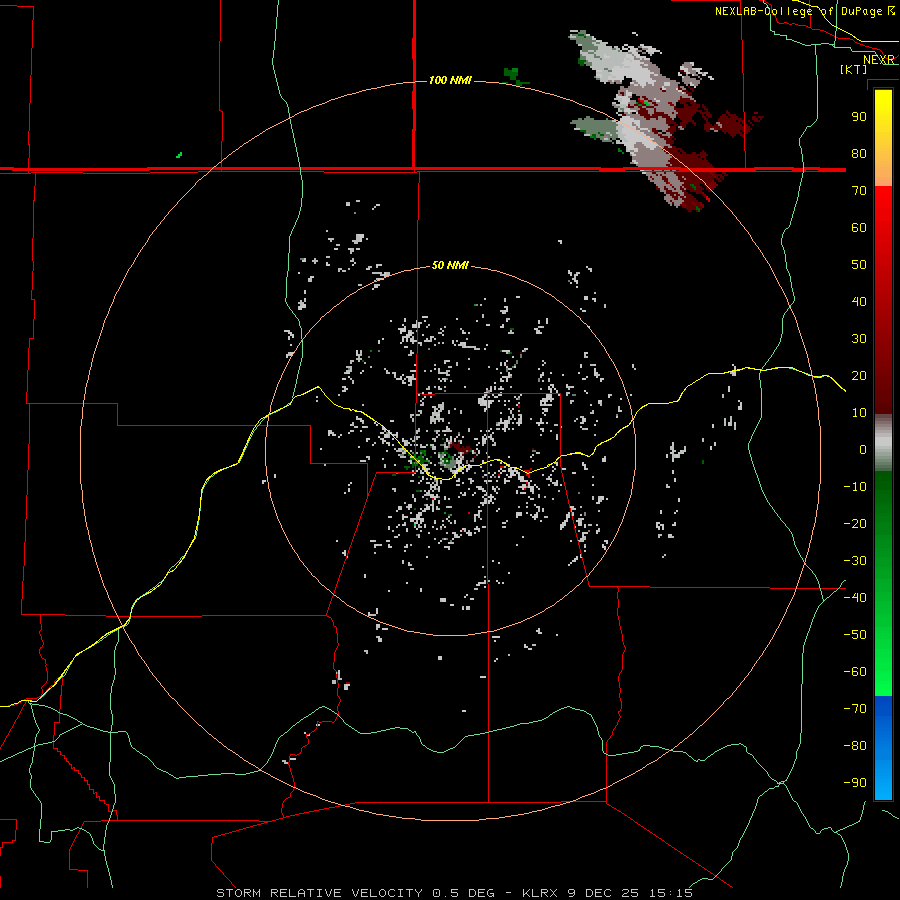Click the -50 value on the velocity scale
The height and width of the screenshot is (900, 900).
(855, 635)
